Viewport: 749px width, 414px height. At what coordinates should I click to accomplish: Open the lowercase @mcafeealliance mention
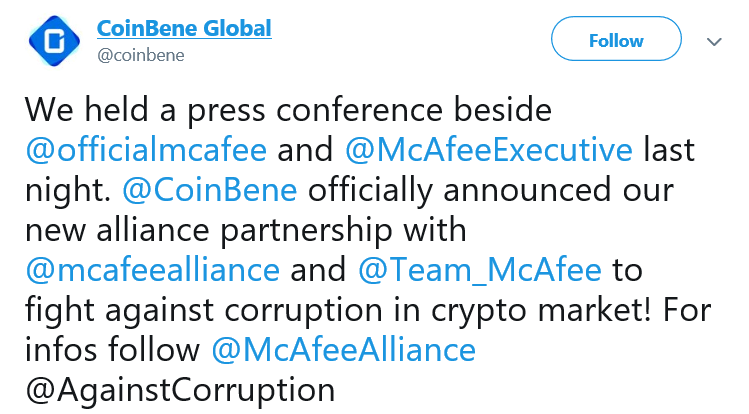(x=153, y=270)
